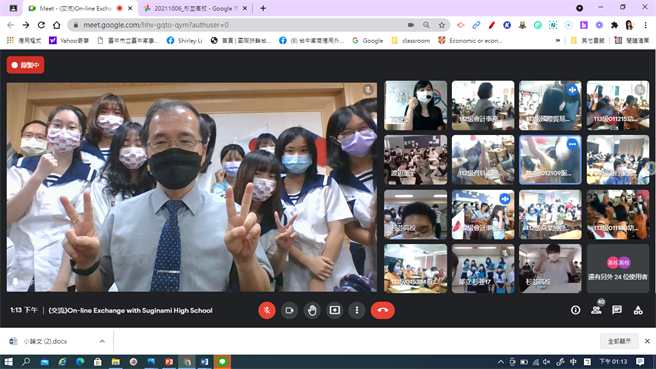This screenshot has height=369, width=656.
Task: Open the Google bookmark
Action: coord(368,41)
